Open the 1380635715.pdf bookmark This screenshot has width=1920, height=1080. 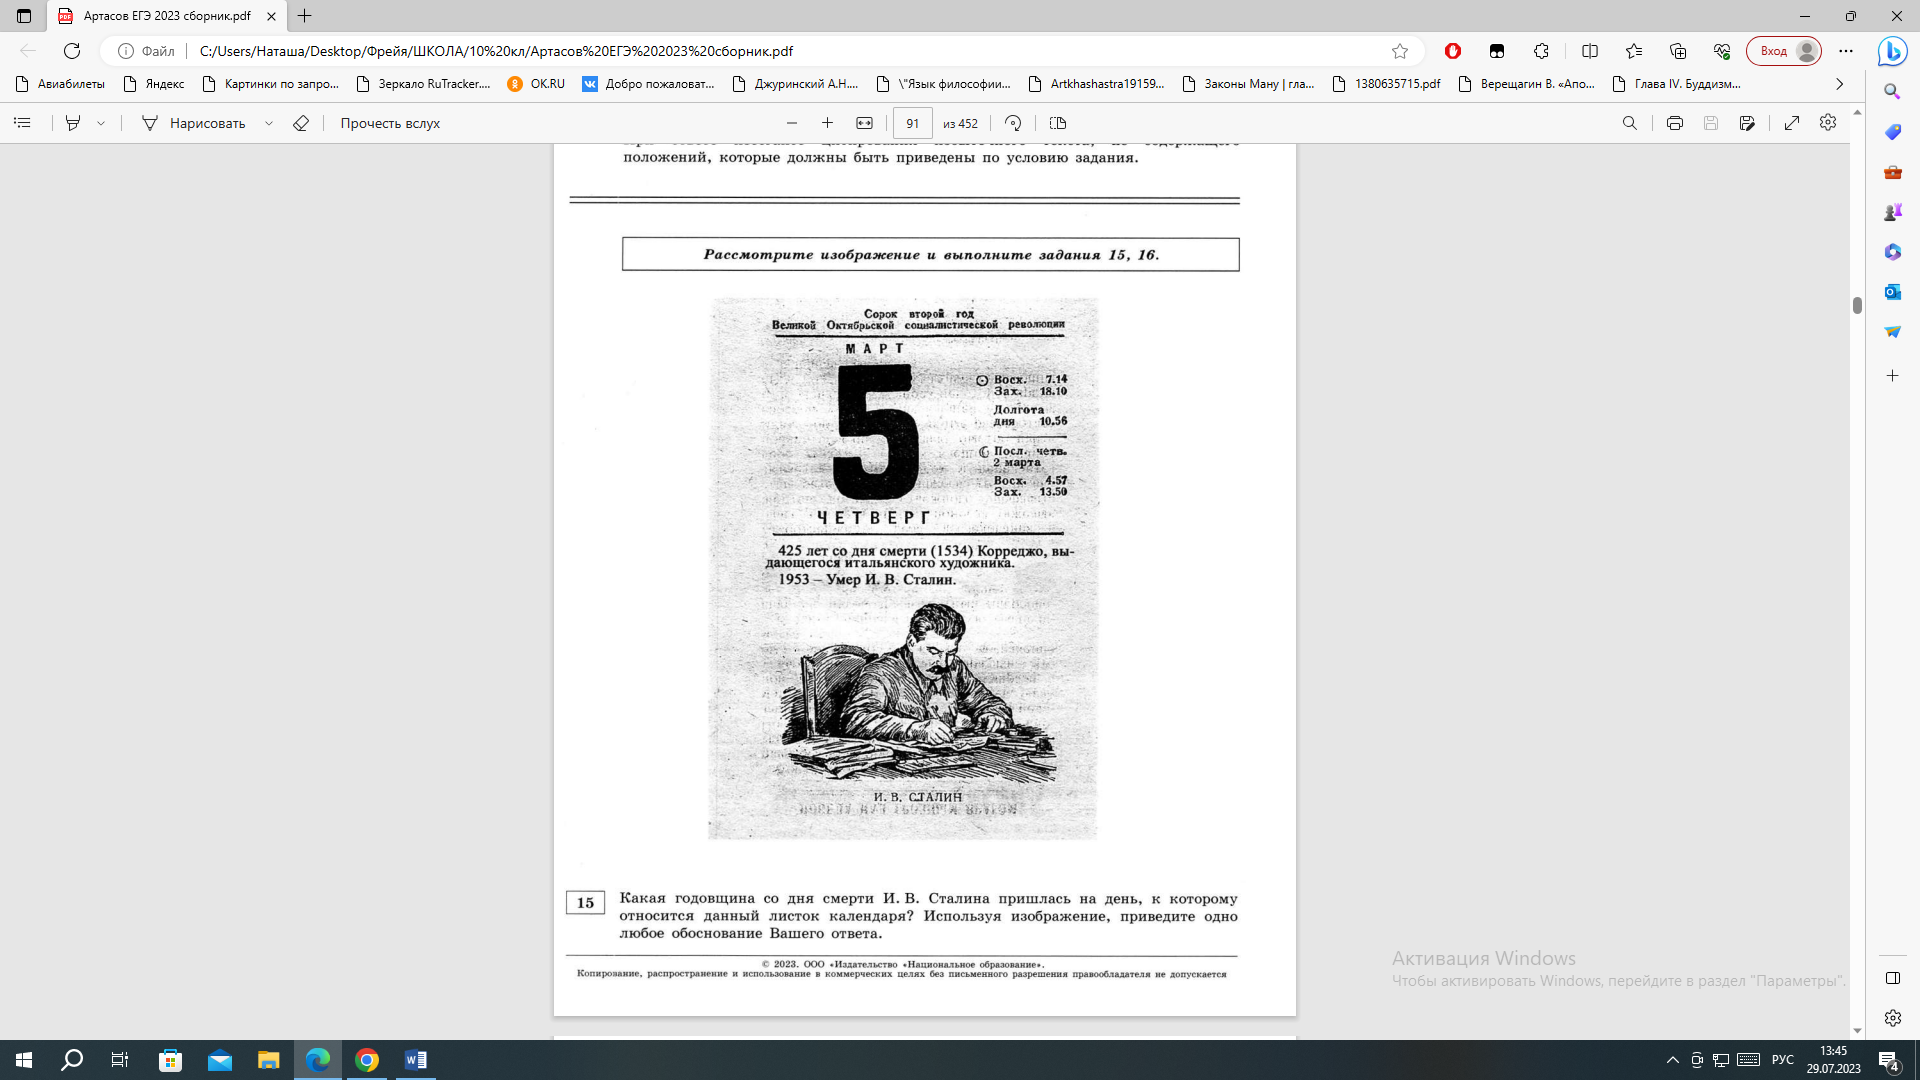pyautogui.click(x=1386, y=84)
